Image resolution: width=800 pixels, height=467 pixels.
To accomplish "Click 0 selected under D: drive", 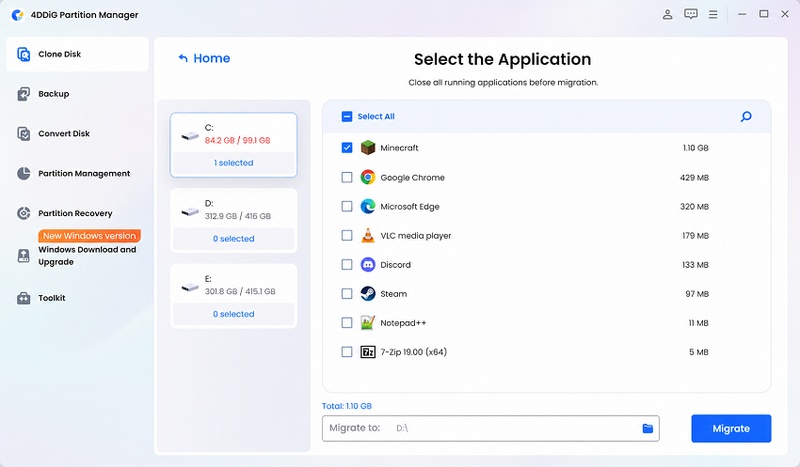I will pos(234,239).
